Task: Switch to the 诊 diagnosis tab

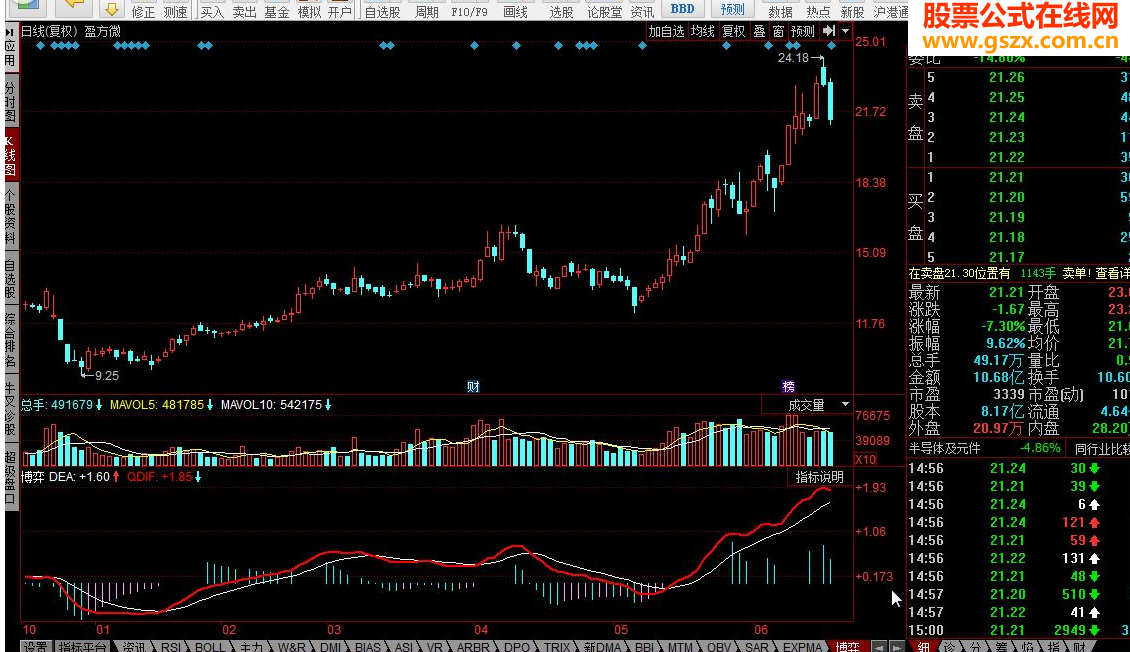Action: point(950,646)
